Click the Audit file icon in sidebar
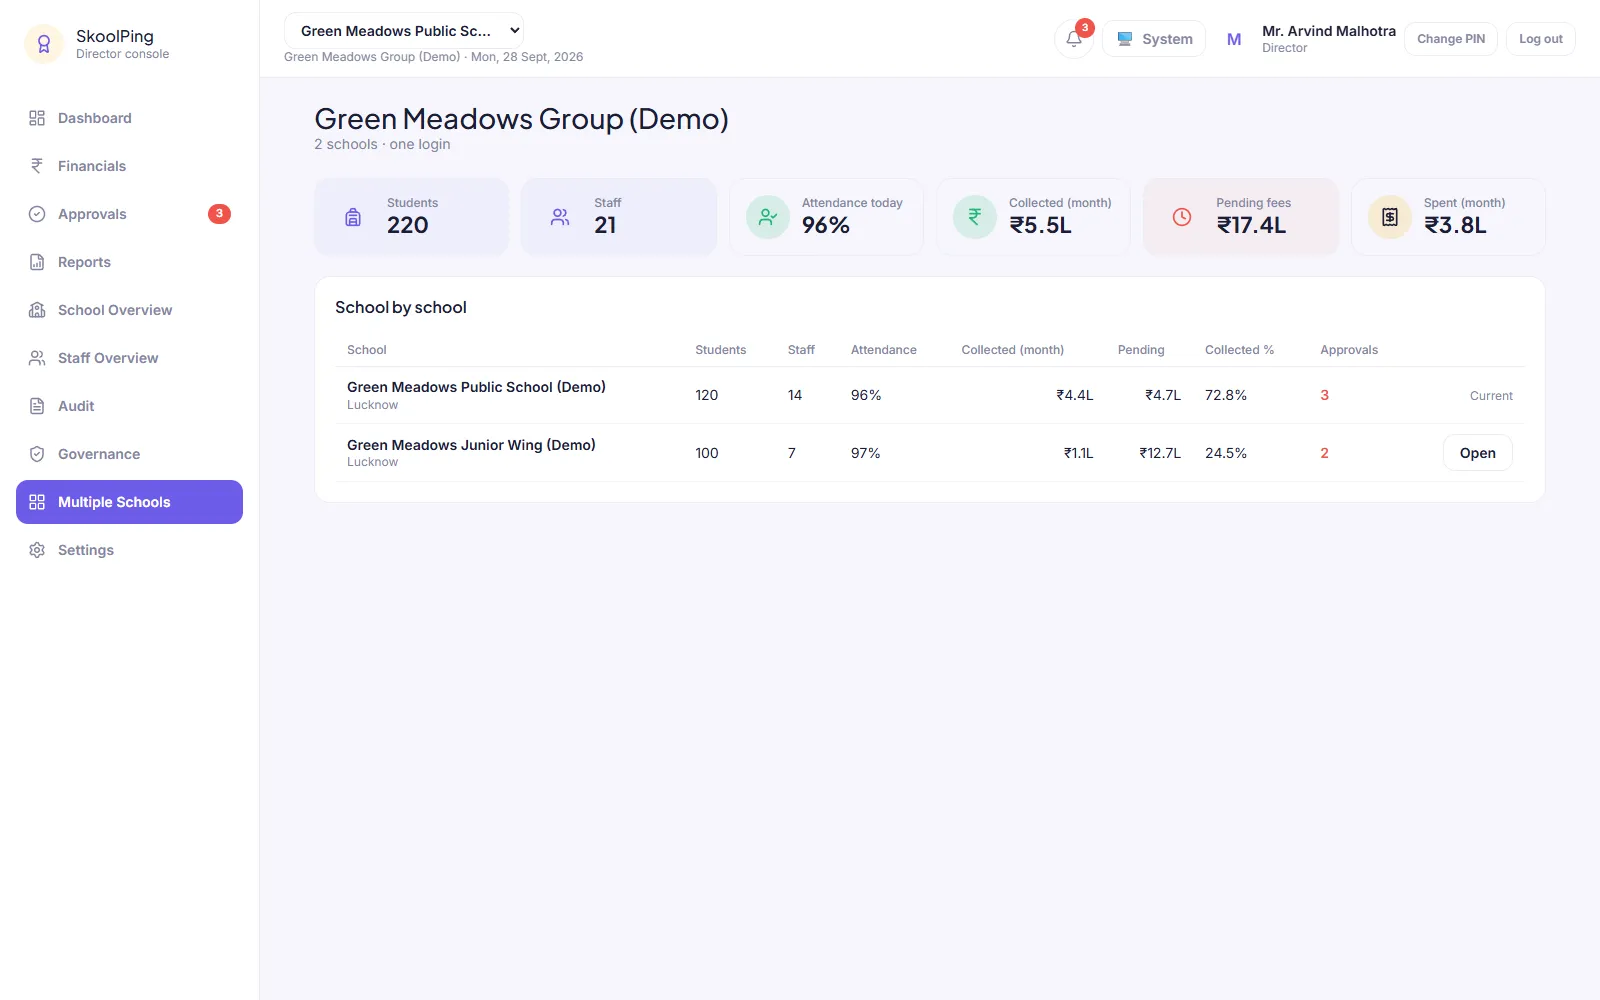 (37, 406)
